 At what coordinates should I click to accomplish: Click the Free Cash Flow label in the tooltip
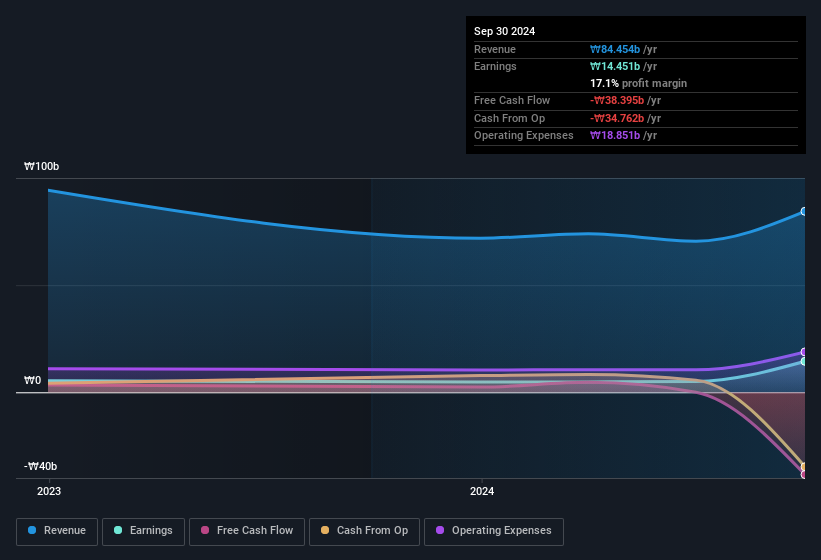click(x=512, y=100)
